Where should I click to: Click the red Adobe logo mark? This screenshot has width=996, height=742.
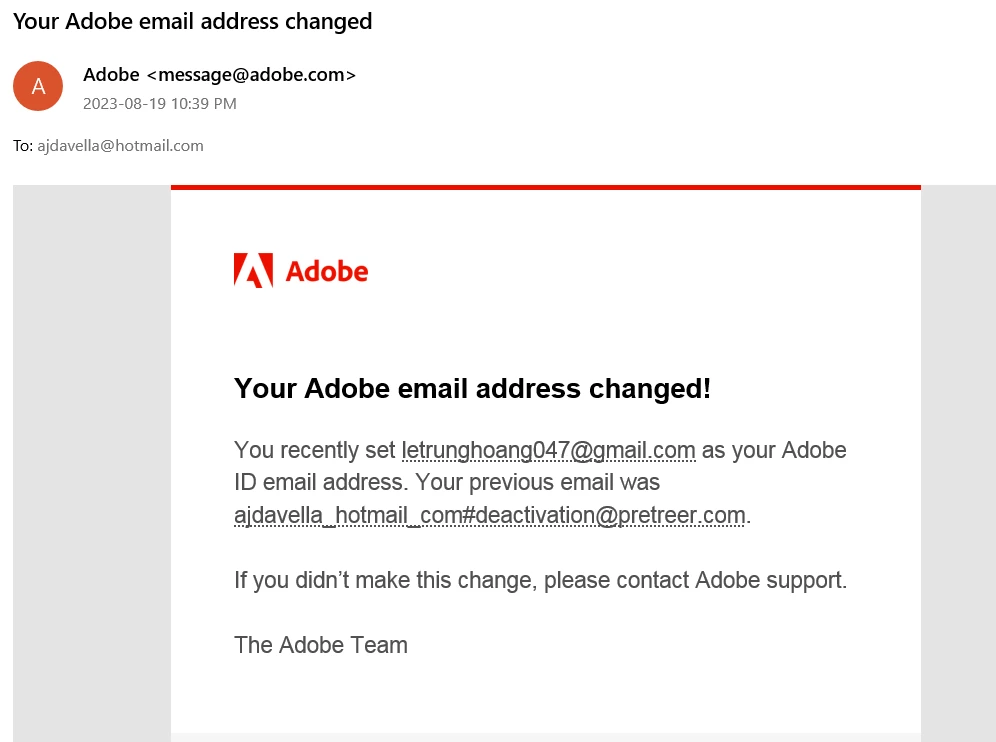pyautogui.click(x=253, y=271)
